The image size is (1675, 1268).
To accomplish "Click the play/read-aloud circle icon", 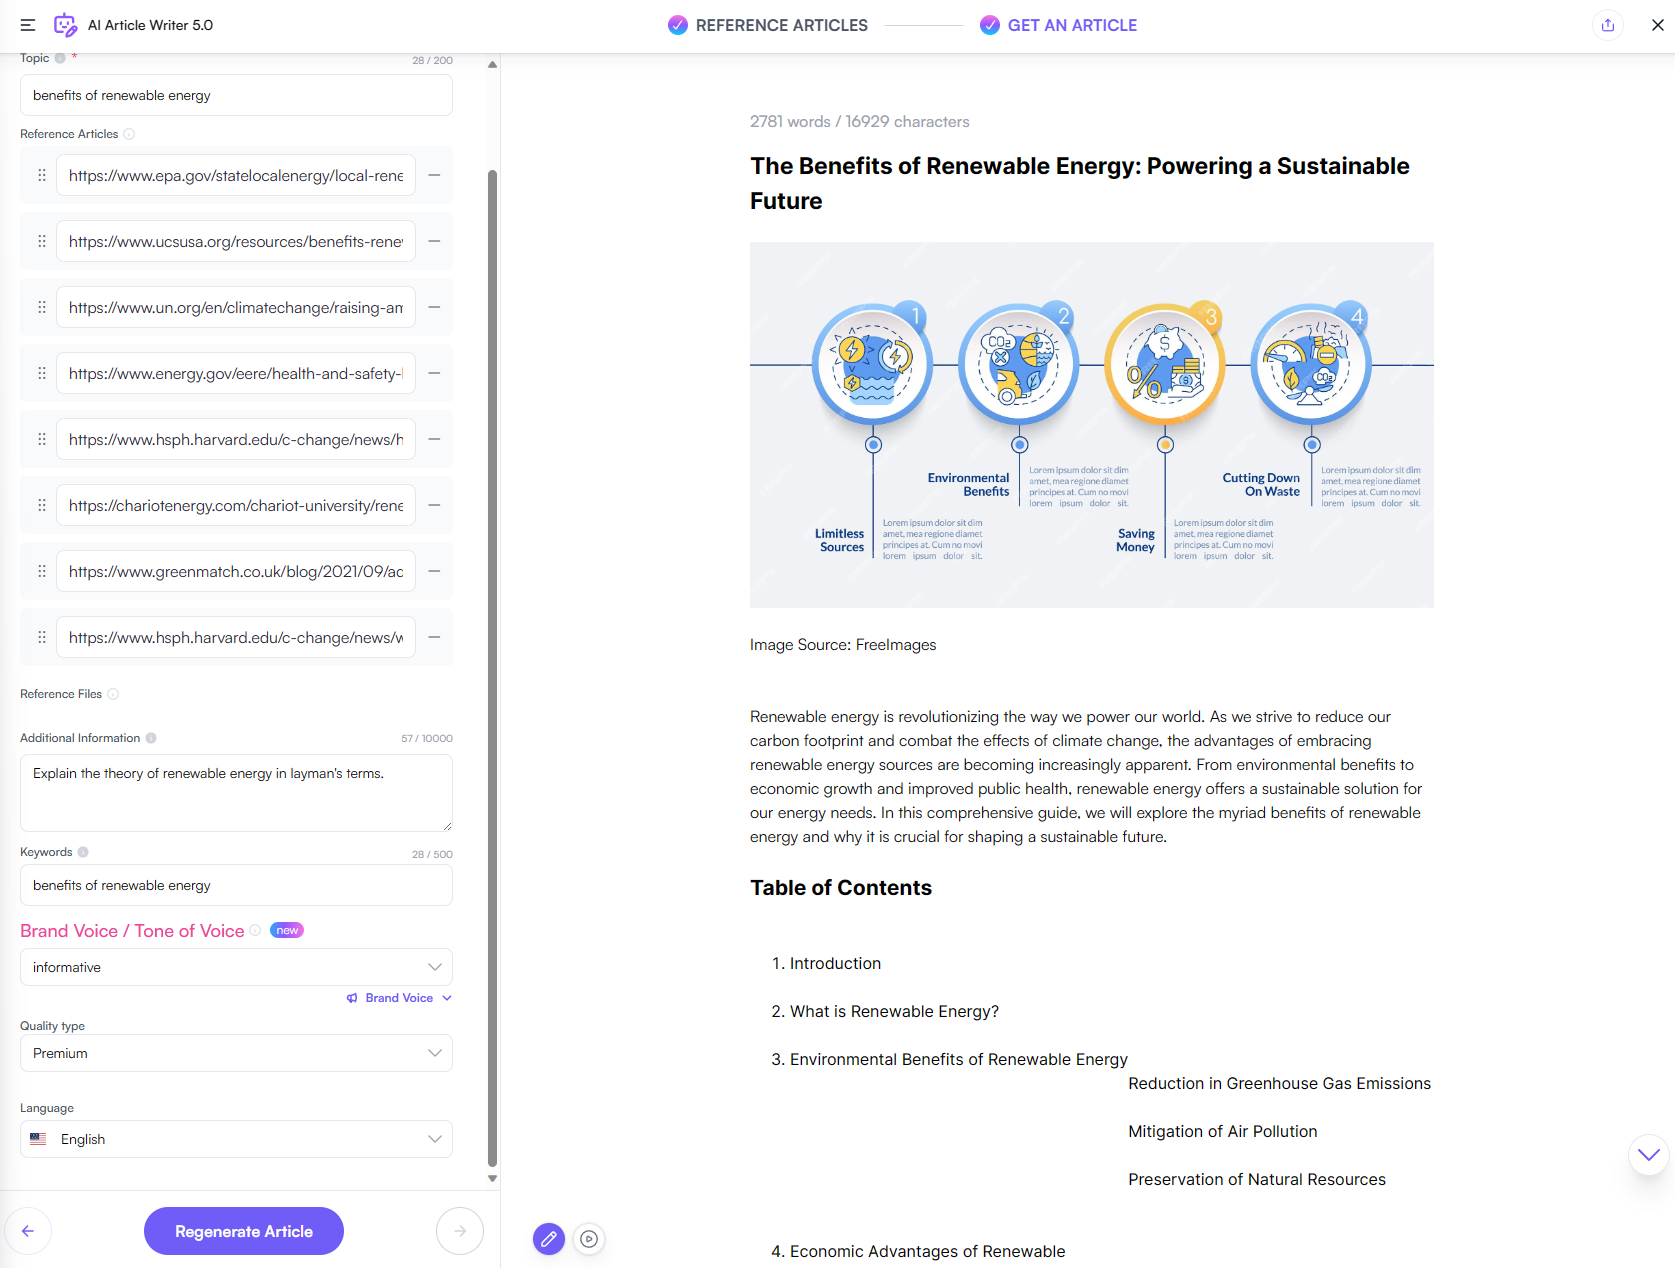I will coord(590,1239).
